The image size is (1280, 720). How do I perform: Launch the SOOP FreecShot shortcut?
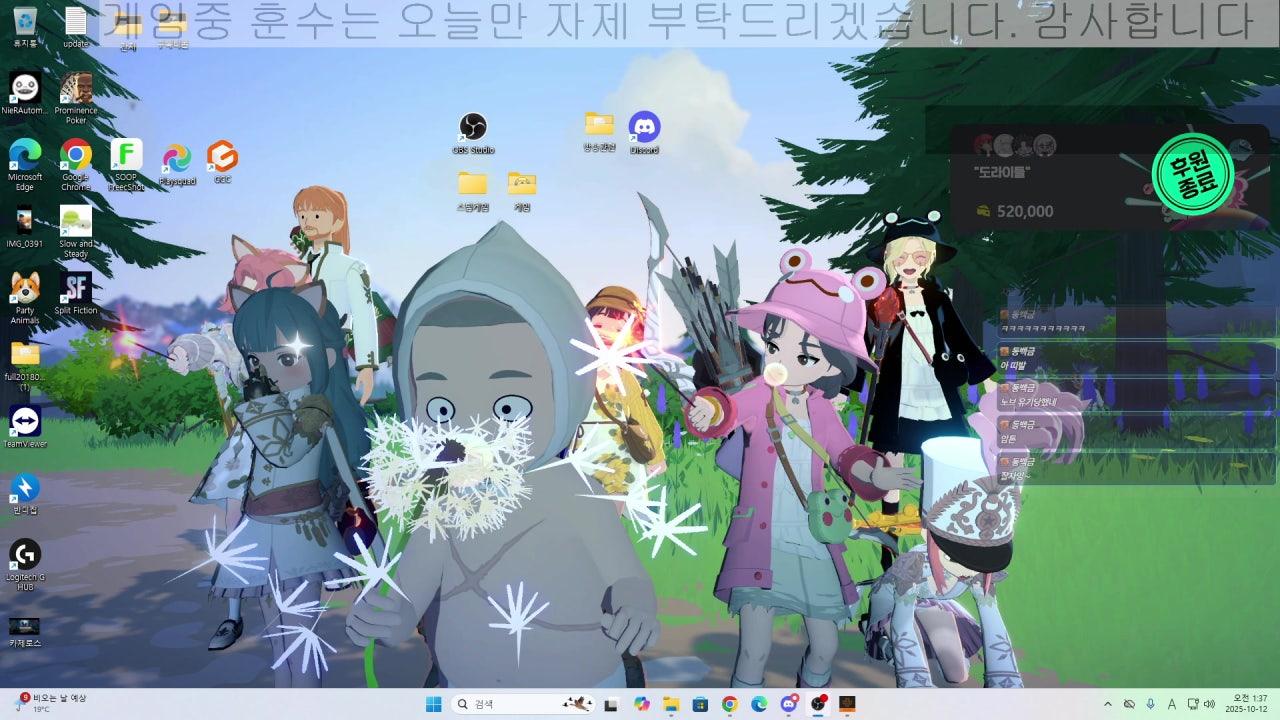pyautogui.click(x=126, y=164)
